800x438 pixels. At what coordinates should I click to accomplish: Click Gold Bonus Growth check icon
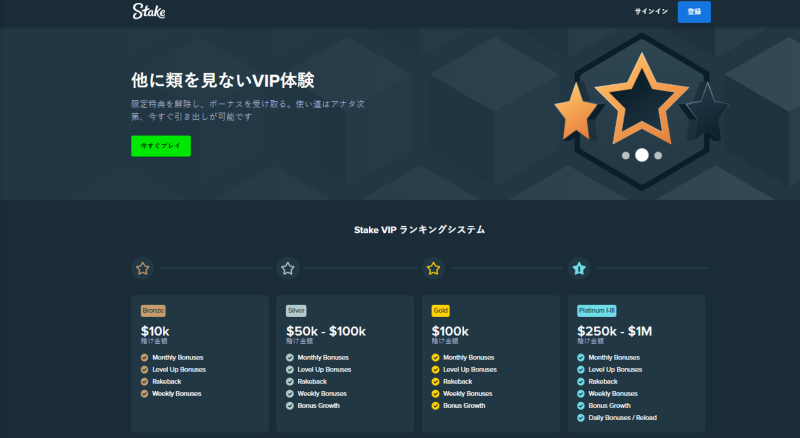tap(435, 406)
